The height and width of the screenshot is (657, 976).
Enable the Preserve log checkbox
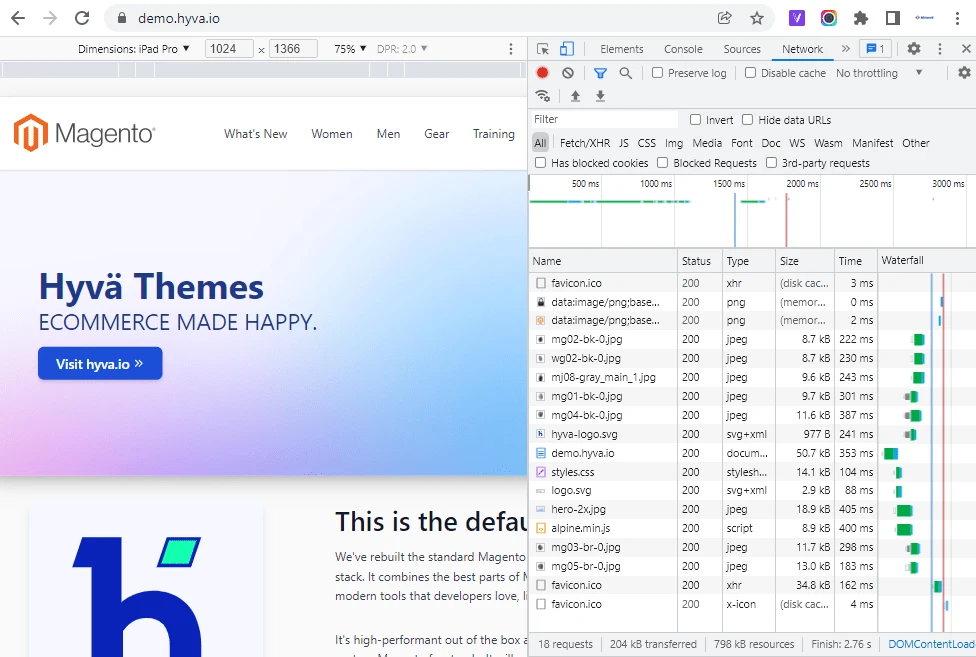tap(658, 73)
